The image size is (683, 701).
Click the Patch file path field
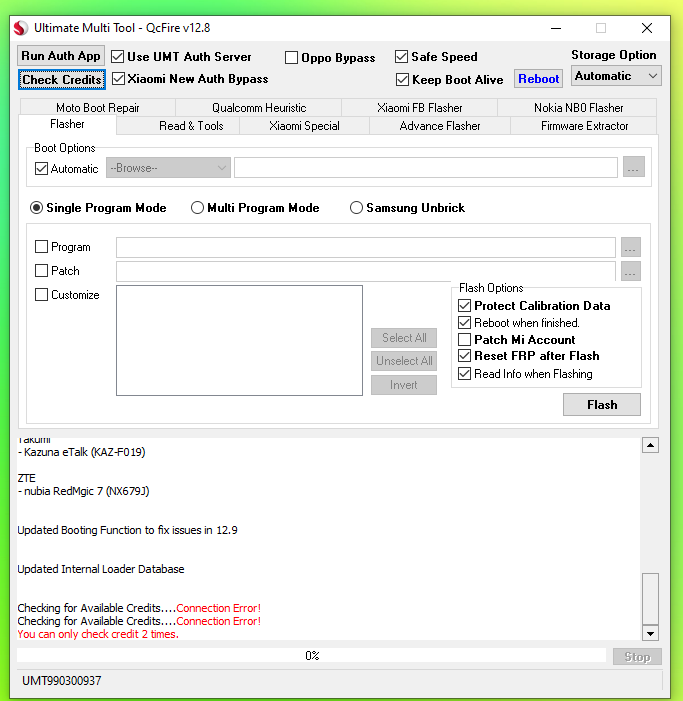366,271
